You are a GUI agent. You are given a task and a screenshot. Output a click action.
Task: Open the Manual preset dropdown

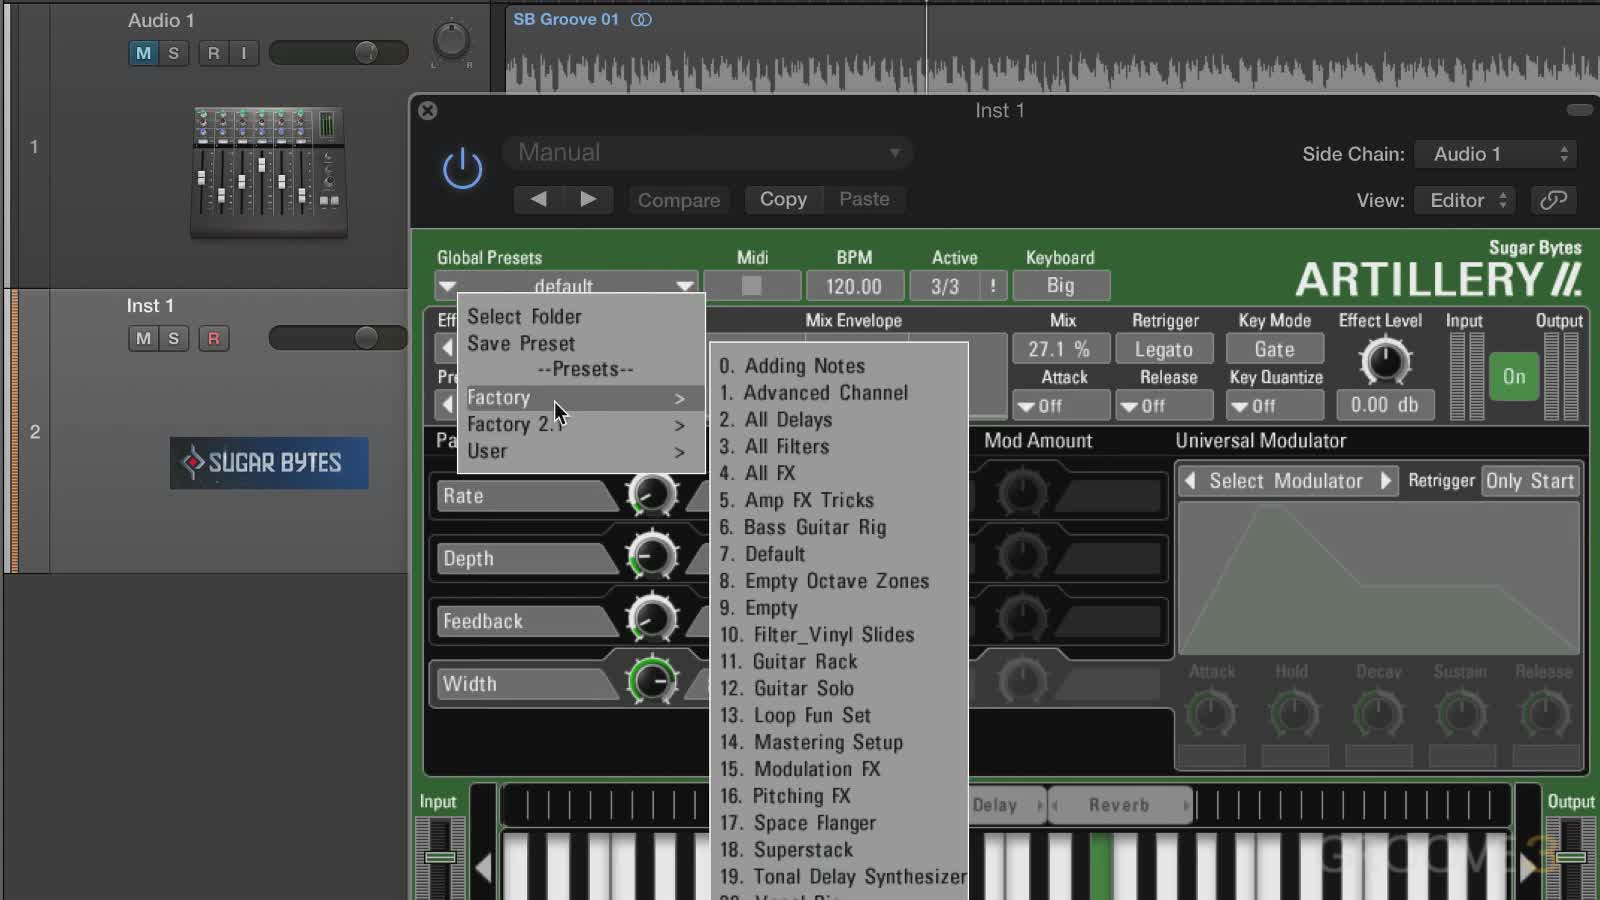coord(709,153)
